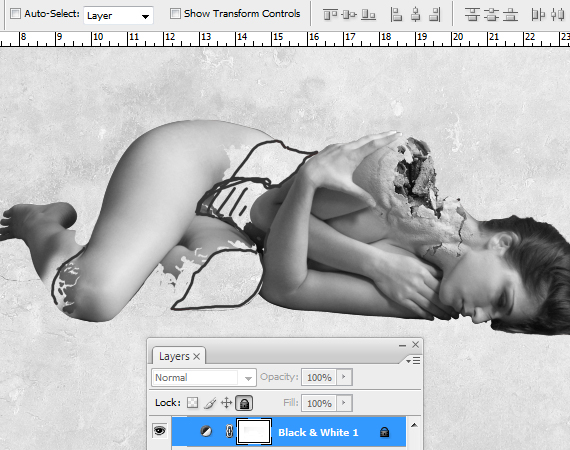Hide the Black & White 1 layer
The width and height of the screenshot is (570, 450).
tap(160, 431)
